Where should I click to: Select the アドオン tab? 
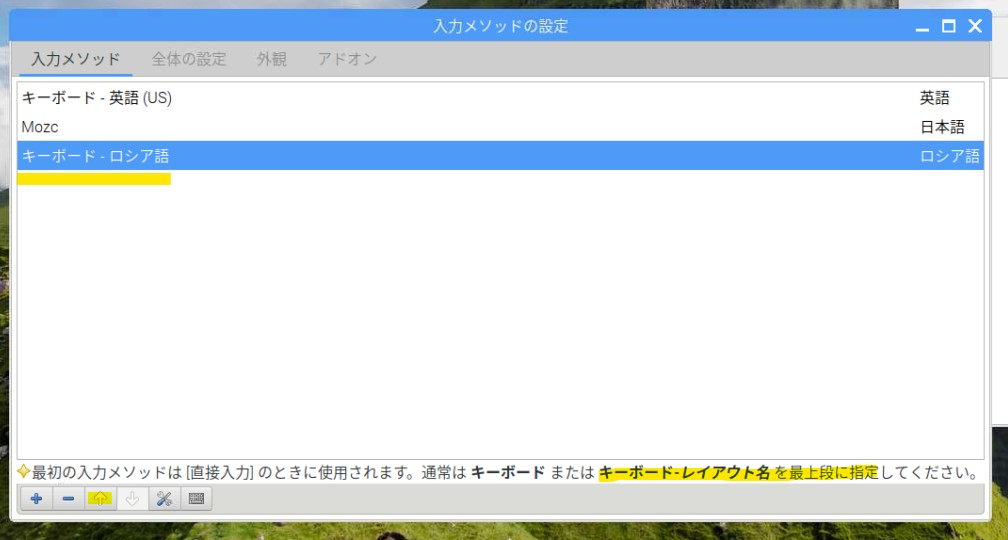347,59
